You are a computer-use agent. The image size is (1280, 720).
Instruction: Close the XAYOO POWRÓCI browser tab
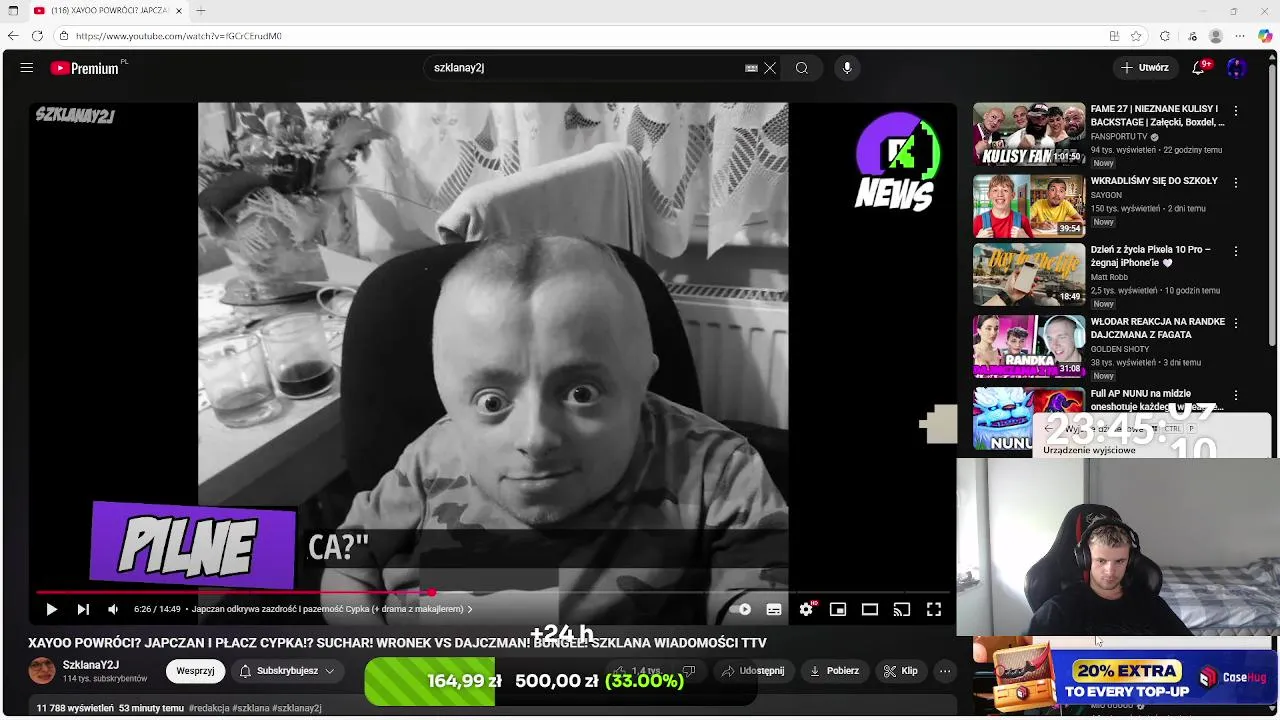point(179,11)
